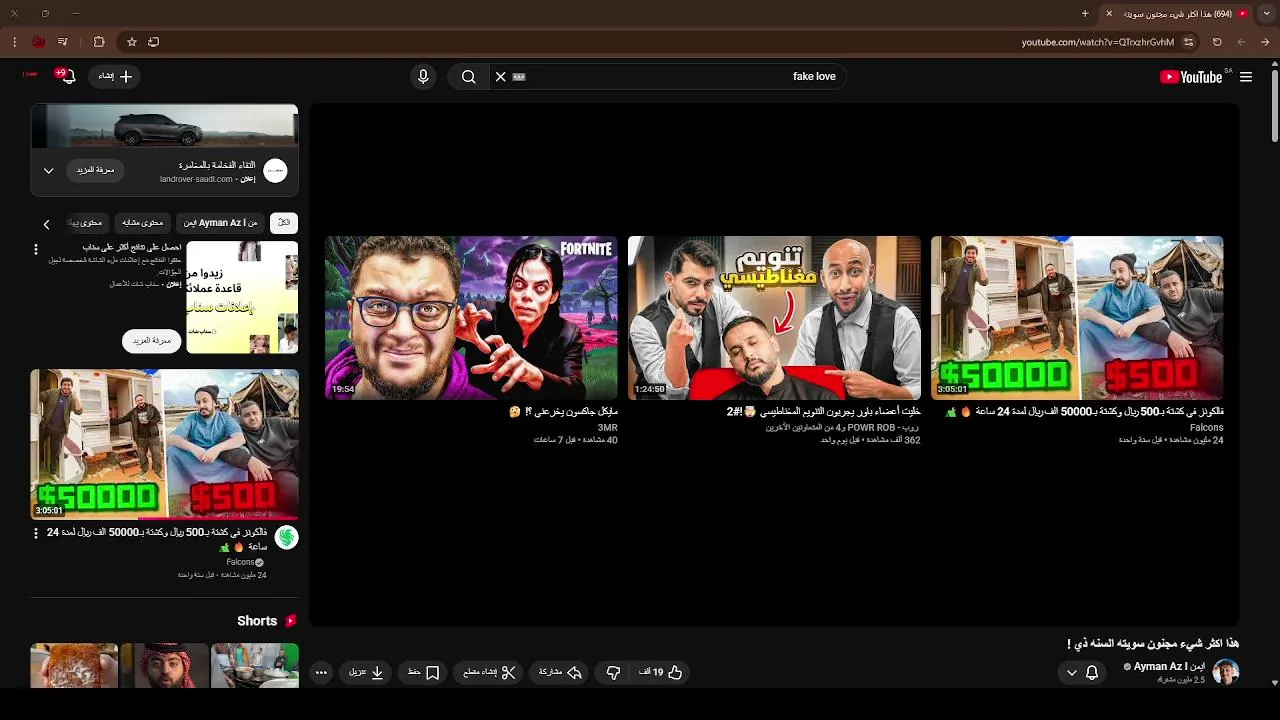Select the 'من Ayman Az' filter chip
Screen dimensions: 1280x720
[221, 223]
